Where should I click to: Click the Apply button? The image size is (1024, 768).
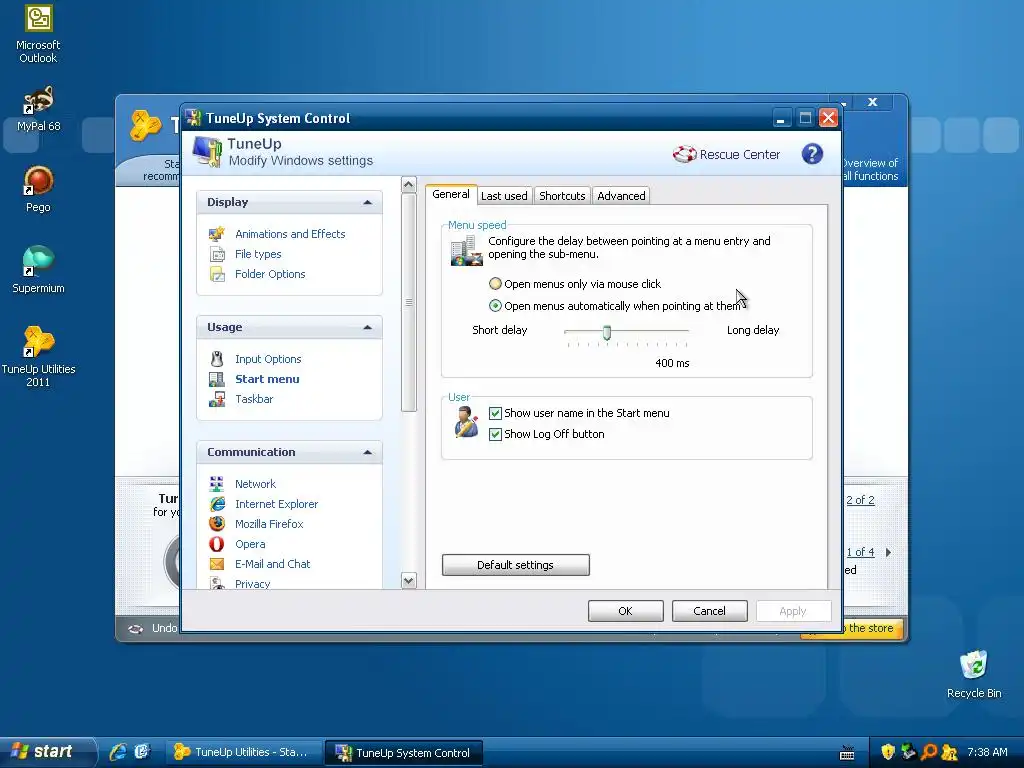tap(793, 611)
